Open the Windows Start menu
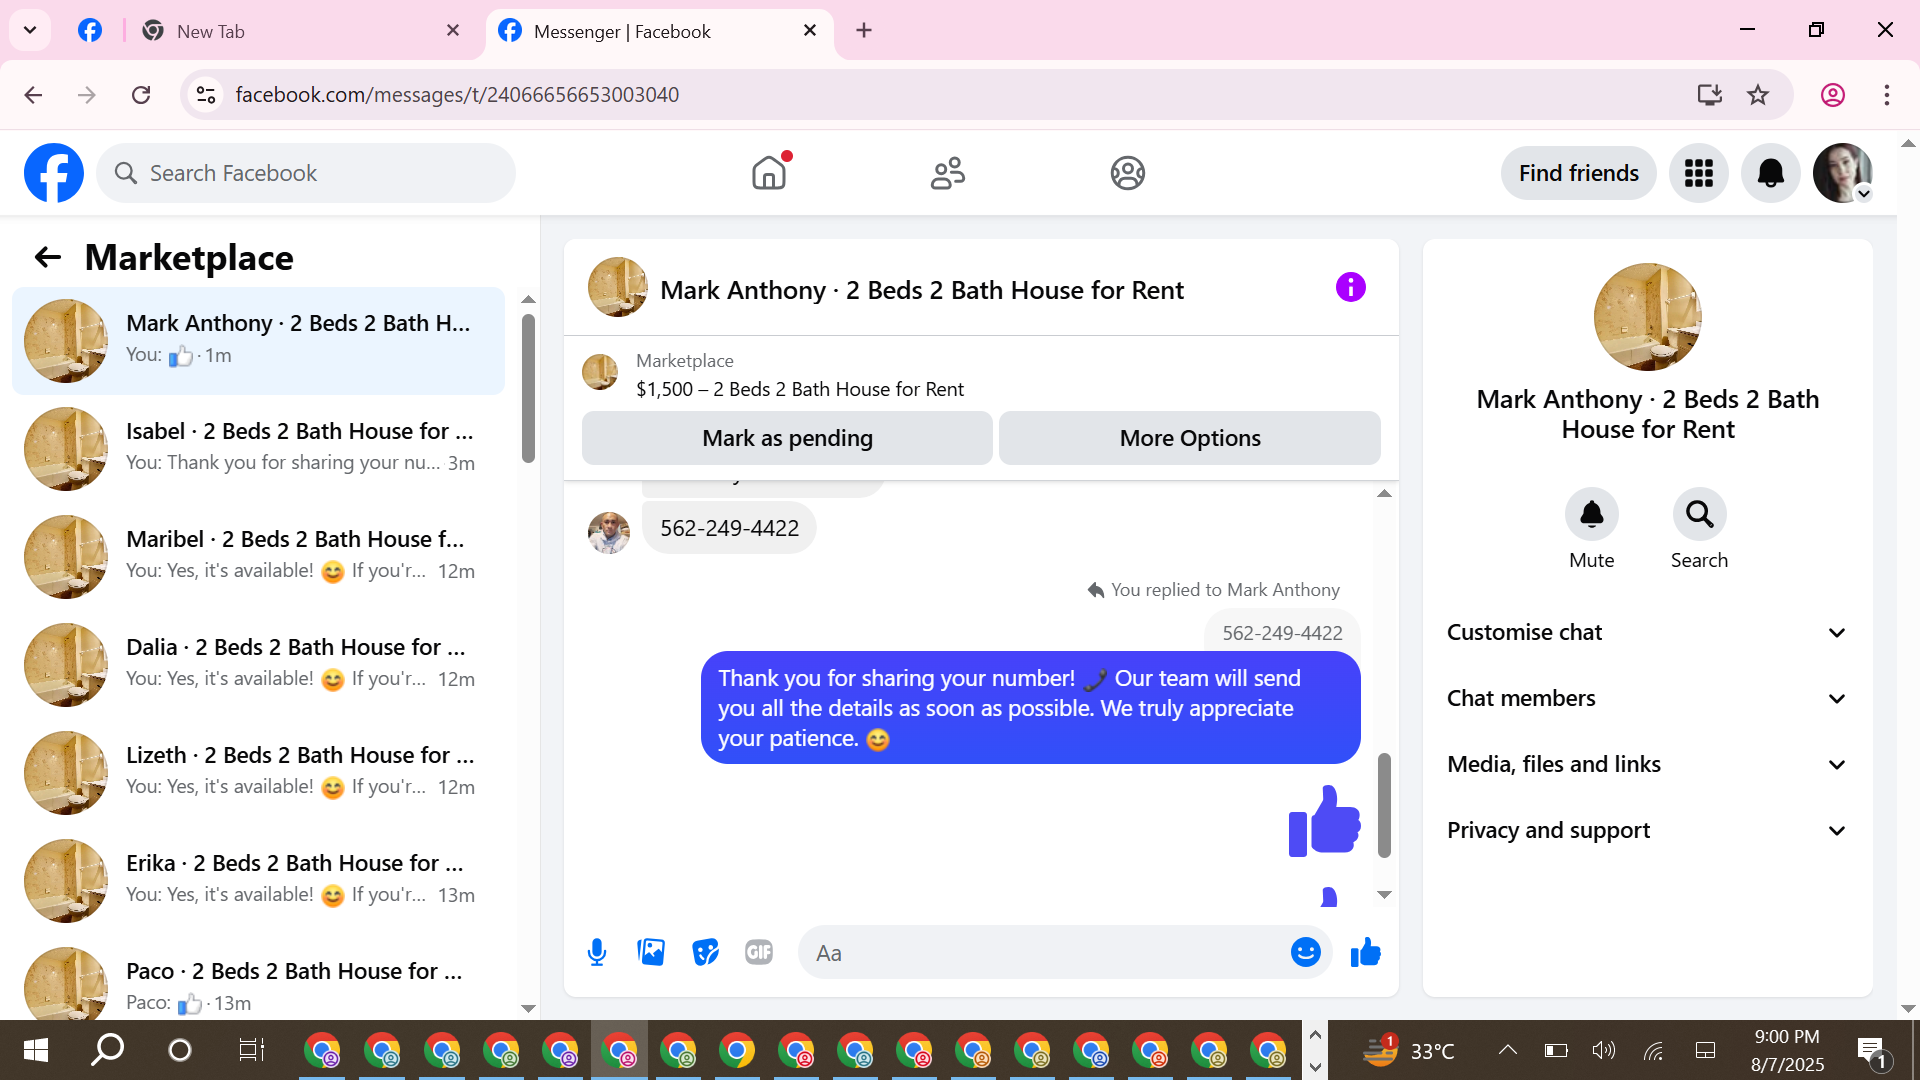This screenshot has width=1920, height=1080. coord(35,1050)
